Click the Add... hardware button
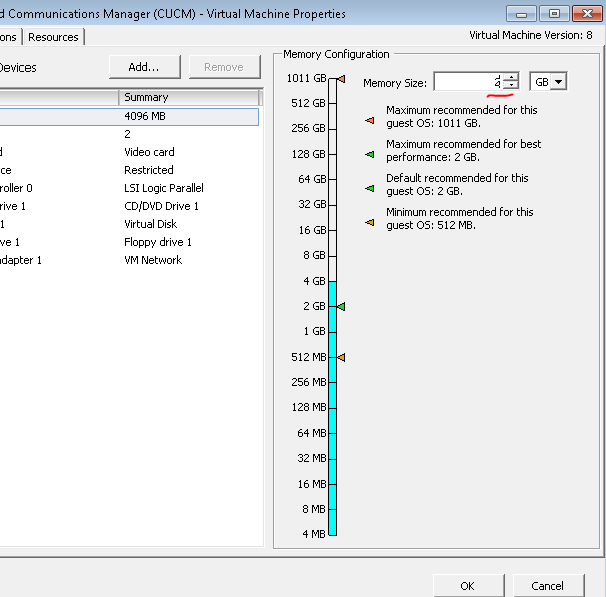606x597 pixels. click(x=145, y=67)
